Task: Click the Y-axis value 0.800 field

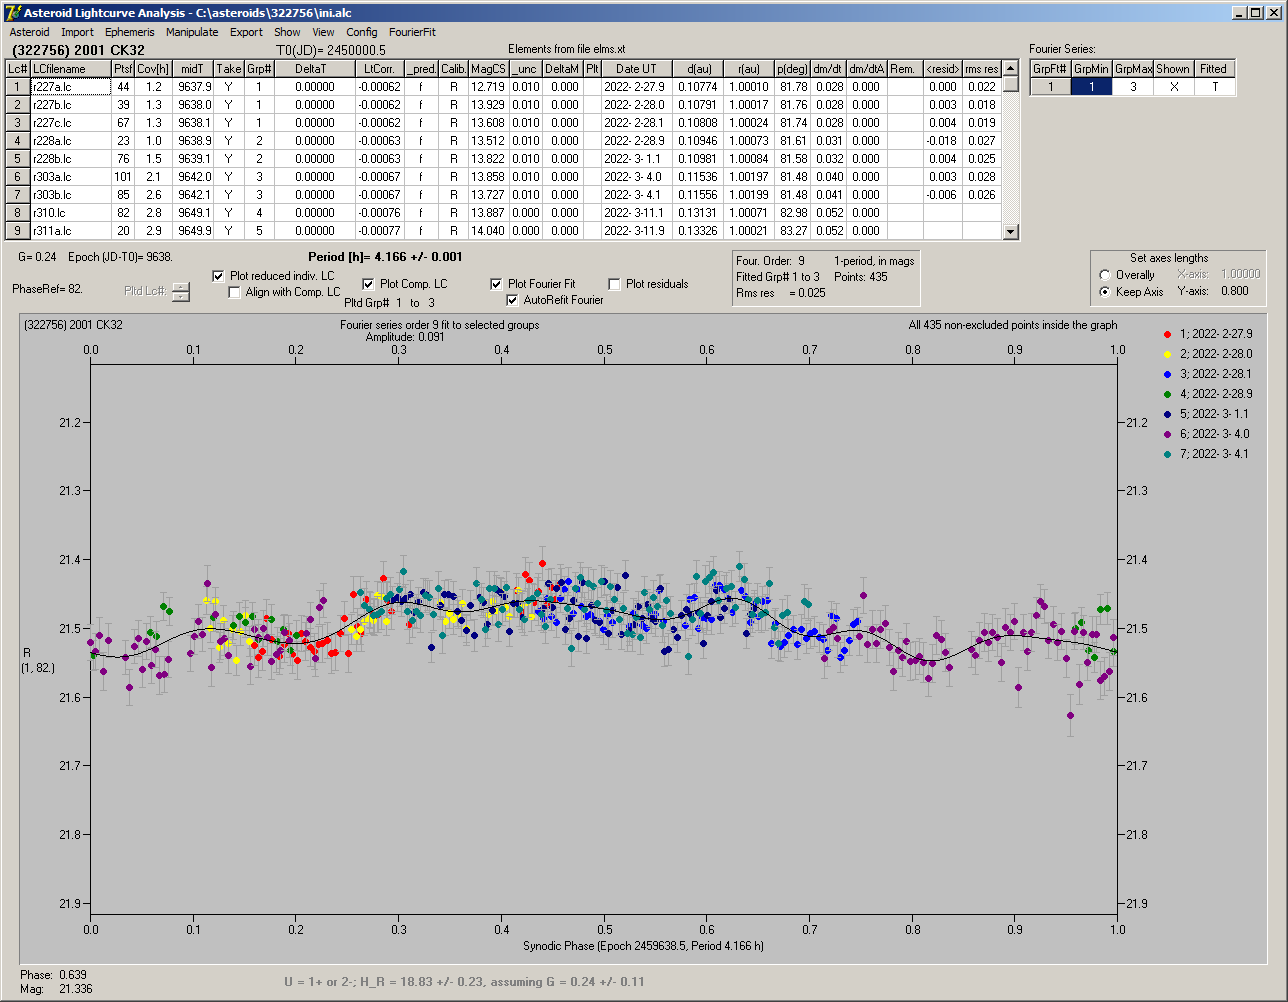Action: [1234, 292]
